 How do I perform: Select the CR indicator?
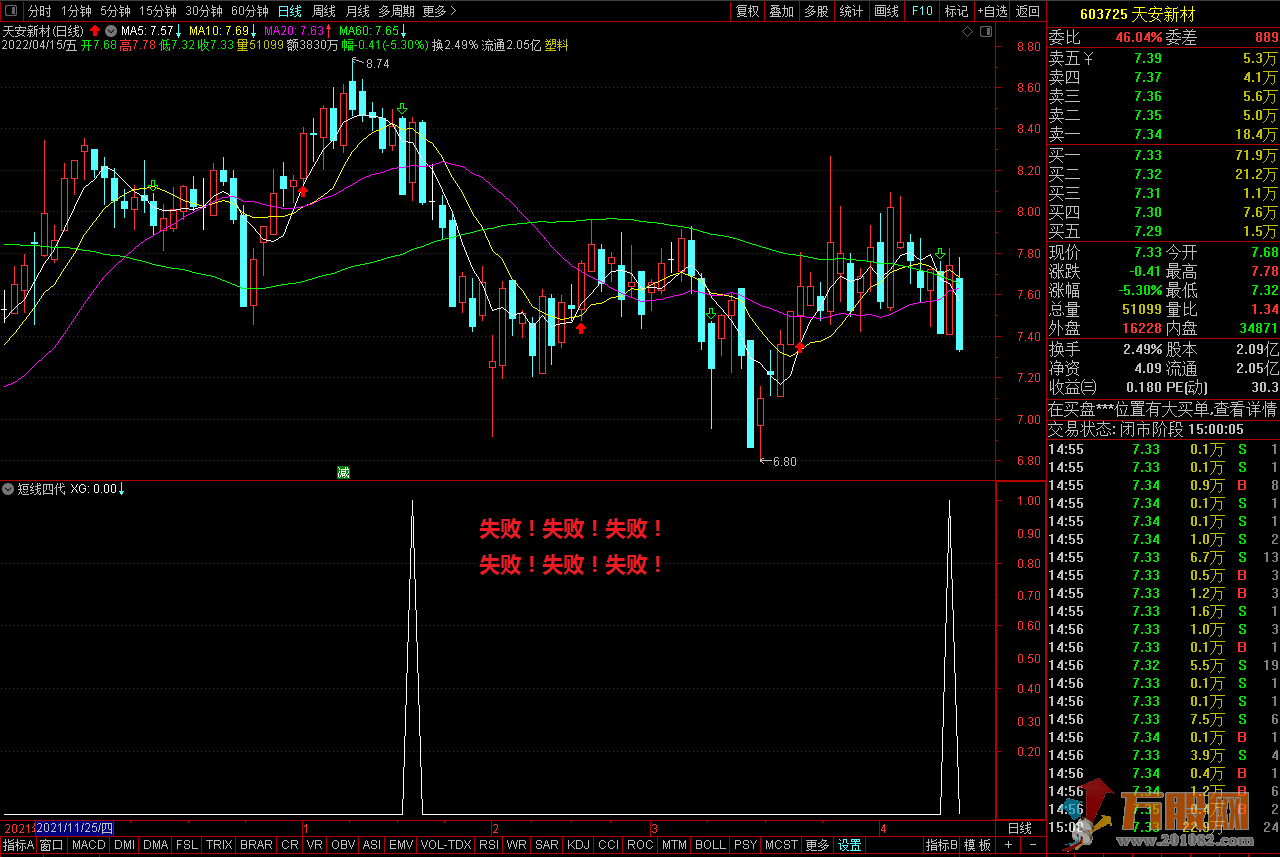coord(290,845)
